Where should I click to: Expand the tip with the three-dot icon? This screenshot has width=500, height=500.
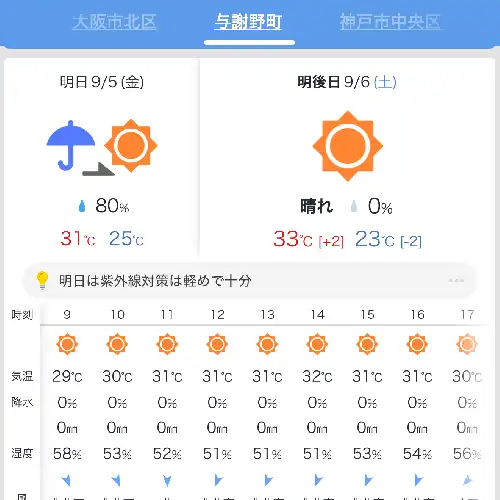(456, 280)
